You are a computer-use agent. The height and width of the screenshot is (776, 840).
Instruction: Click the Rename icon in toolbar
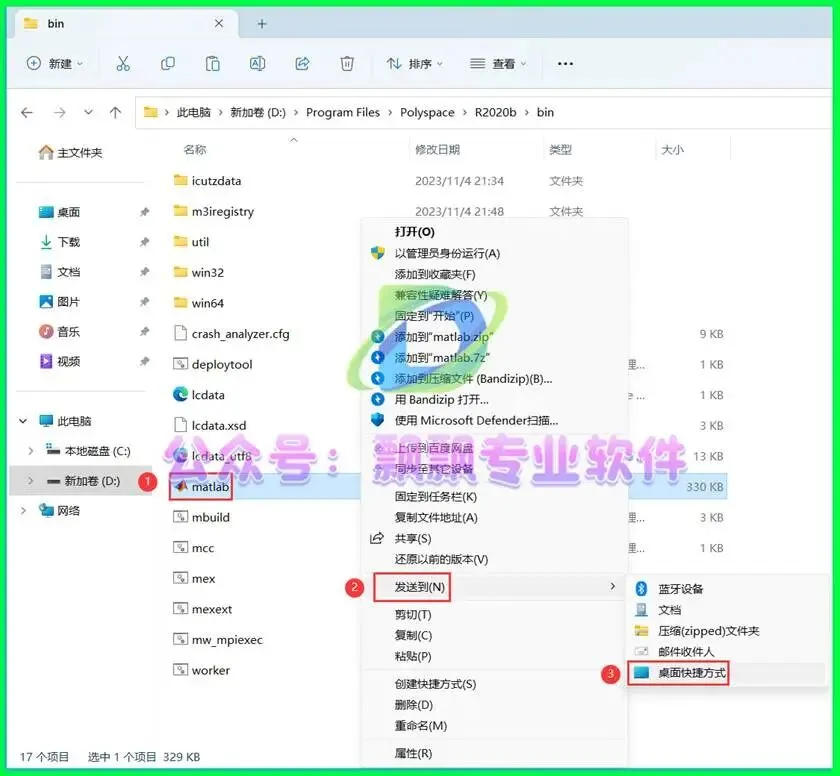click(258, 64)
